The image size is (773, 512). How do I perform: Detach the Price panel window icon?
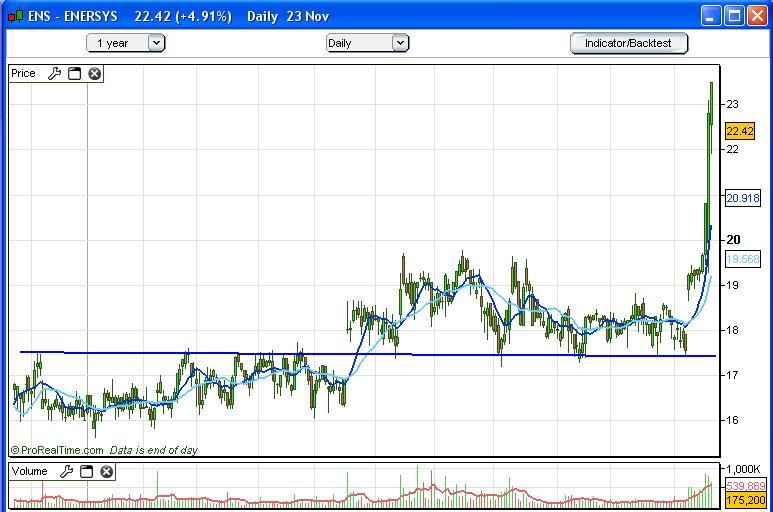coord(74,73)
